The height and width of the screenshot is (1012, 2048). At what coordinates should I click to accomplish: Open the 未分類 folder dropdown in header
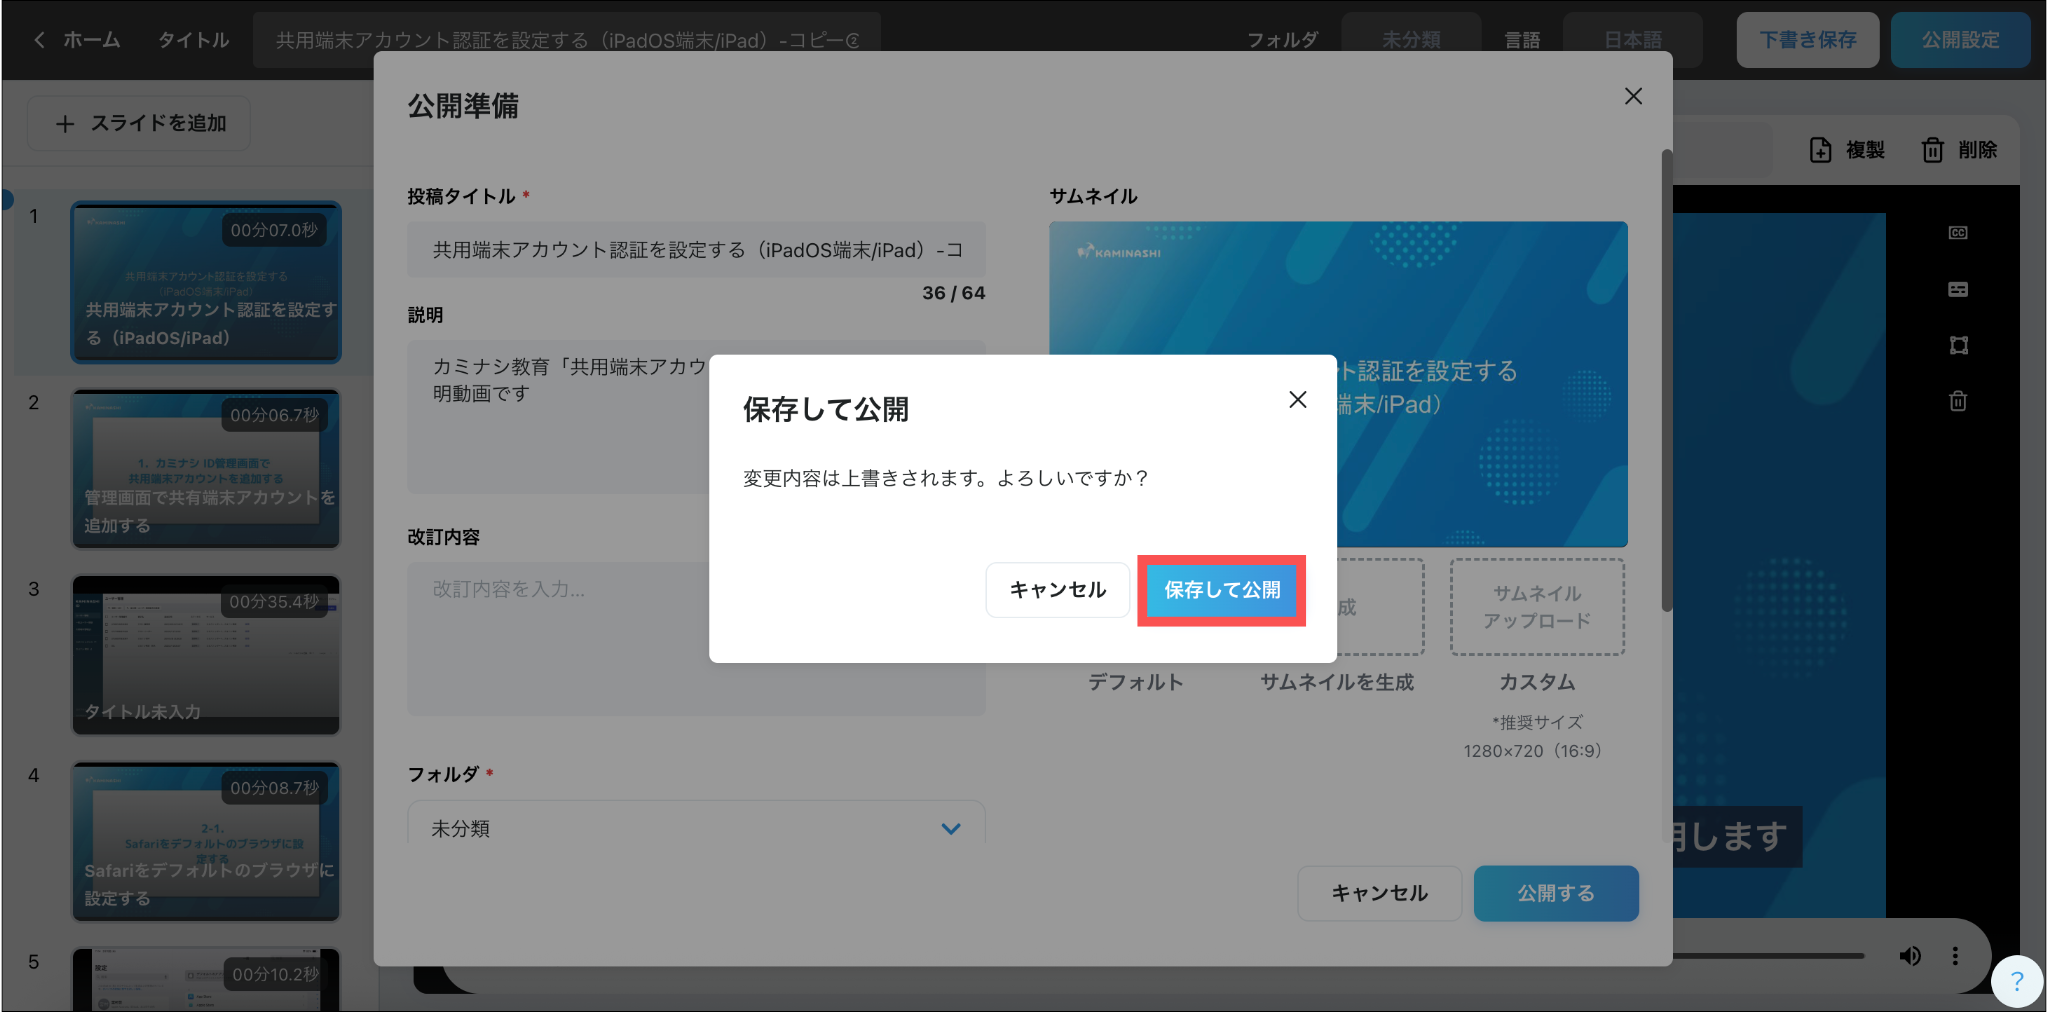[x=1411, y=40]
